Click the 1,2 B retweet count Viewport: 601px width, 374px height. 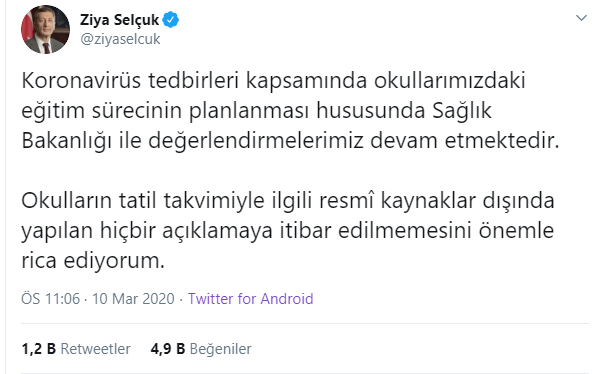(39, 349)
